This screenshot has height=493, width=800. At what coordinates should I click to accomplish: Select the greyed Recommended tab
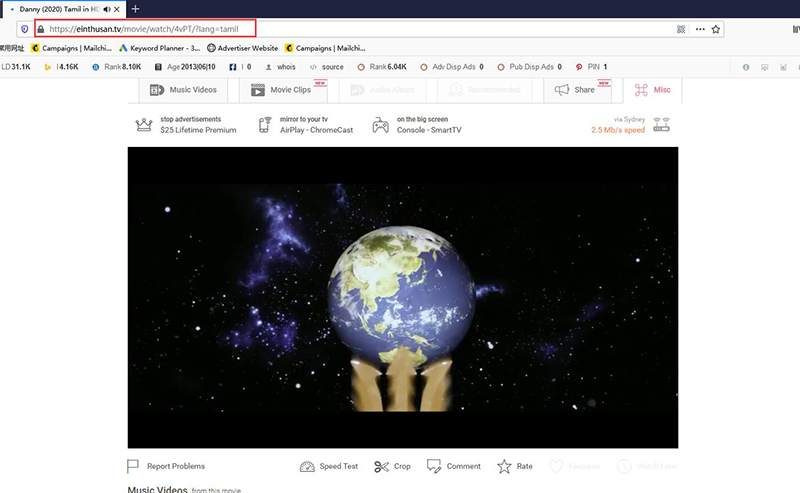[485, 90]
